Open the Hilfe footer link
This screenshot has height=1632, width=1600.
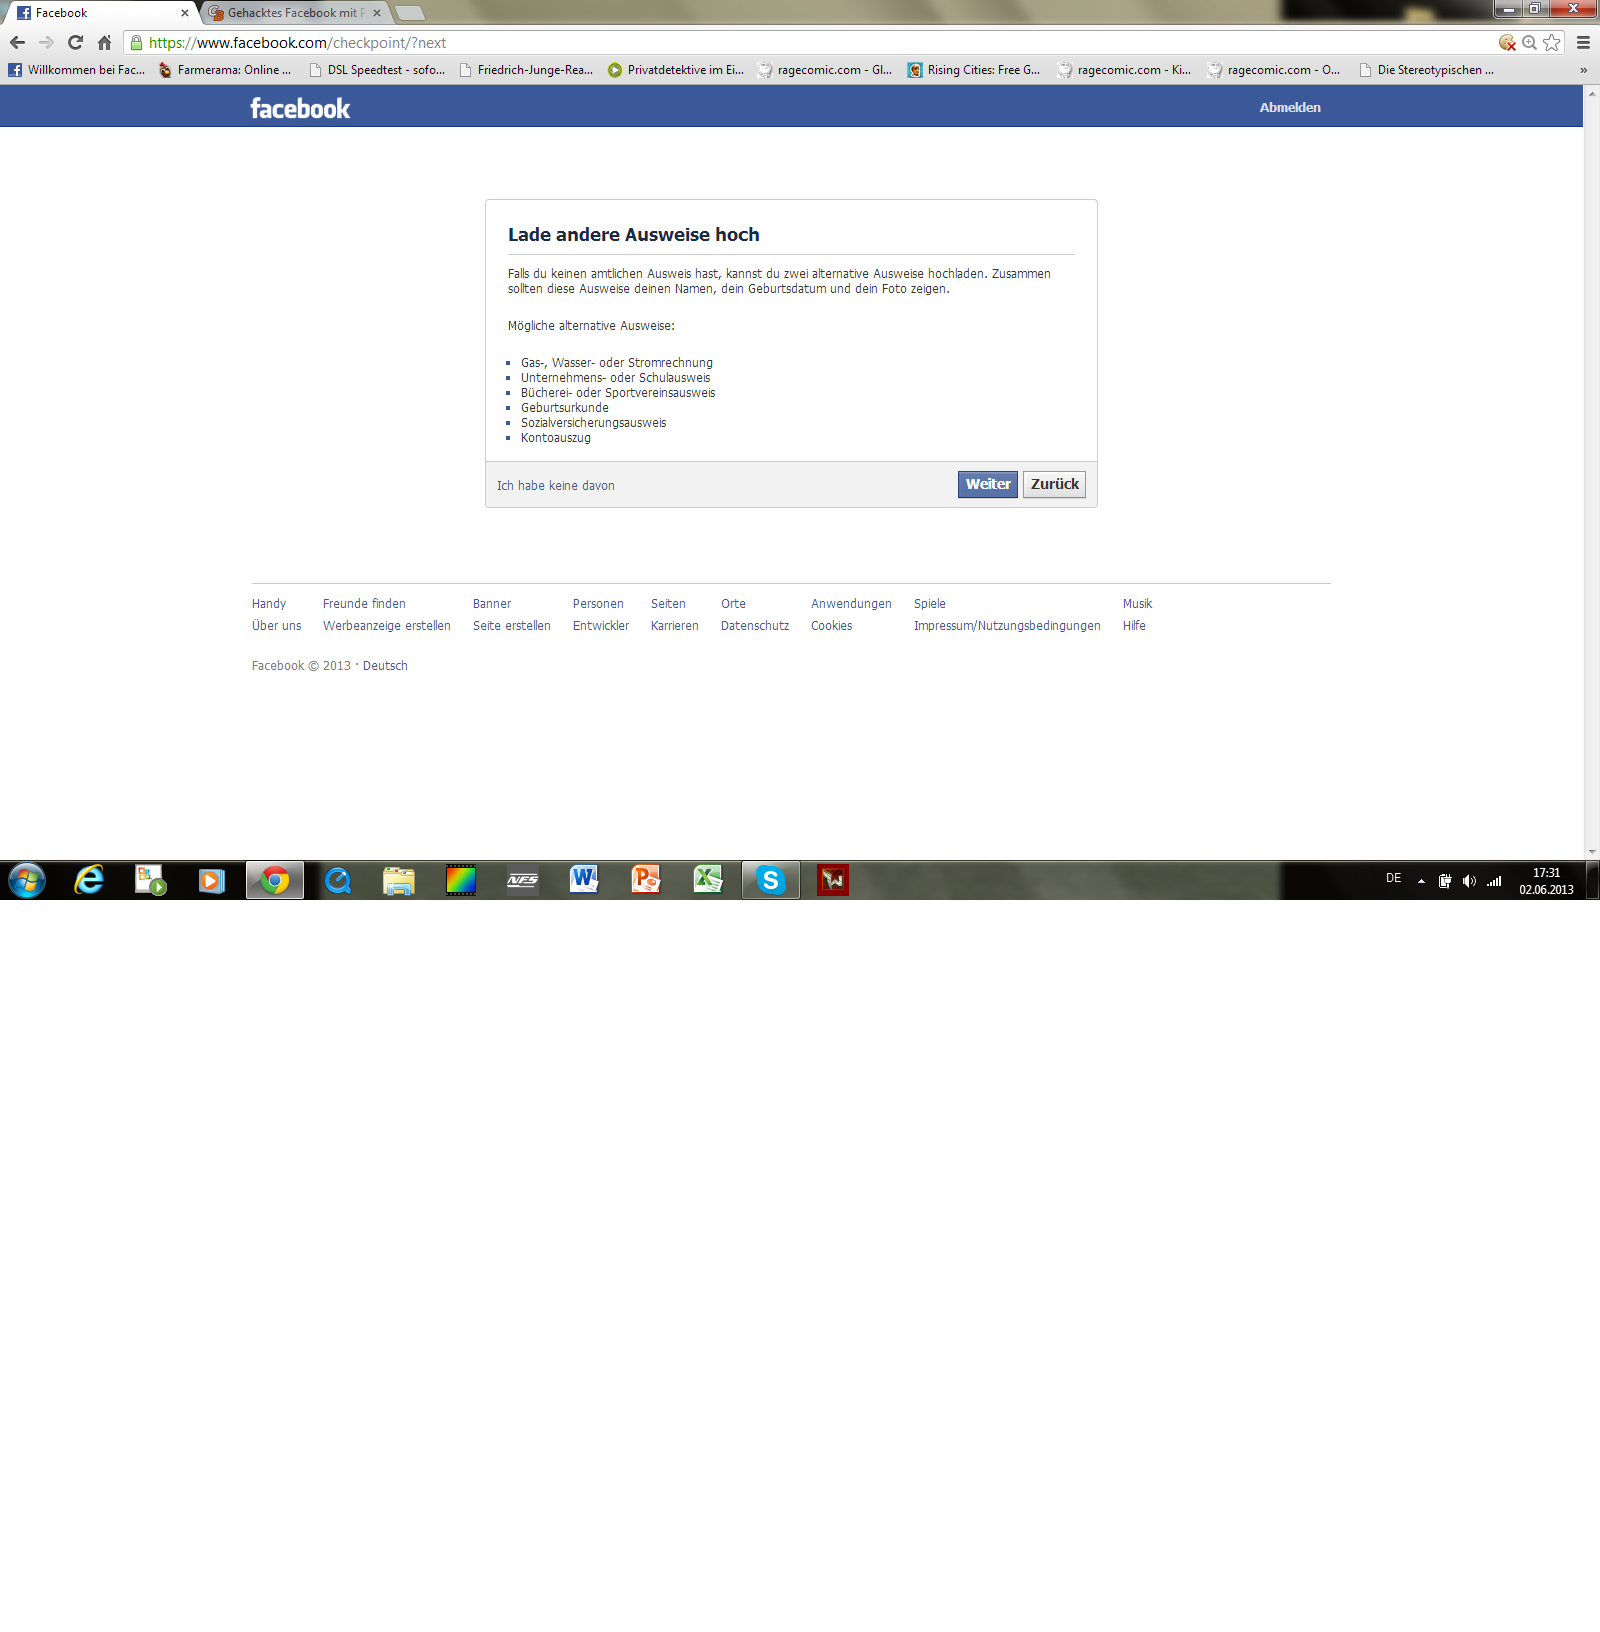[1134, 626]
